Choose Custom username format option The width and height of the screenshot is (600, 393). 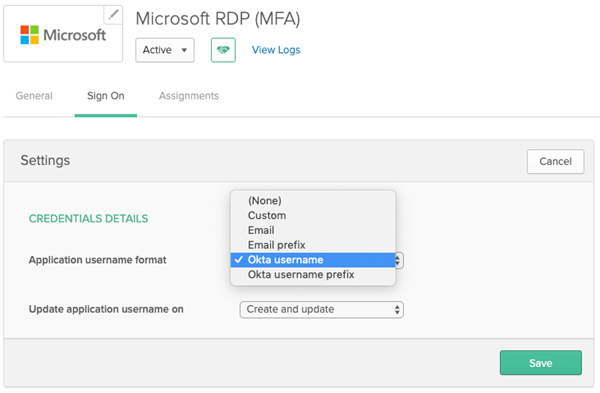[x=313, y=215]
